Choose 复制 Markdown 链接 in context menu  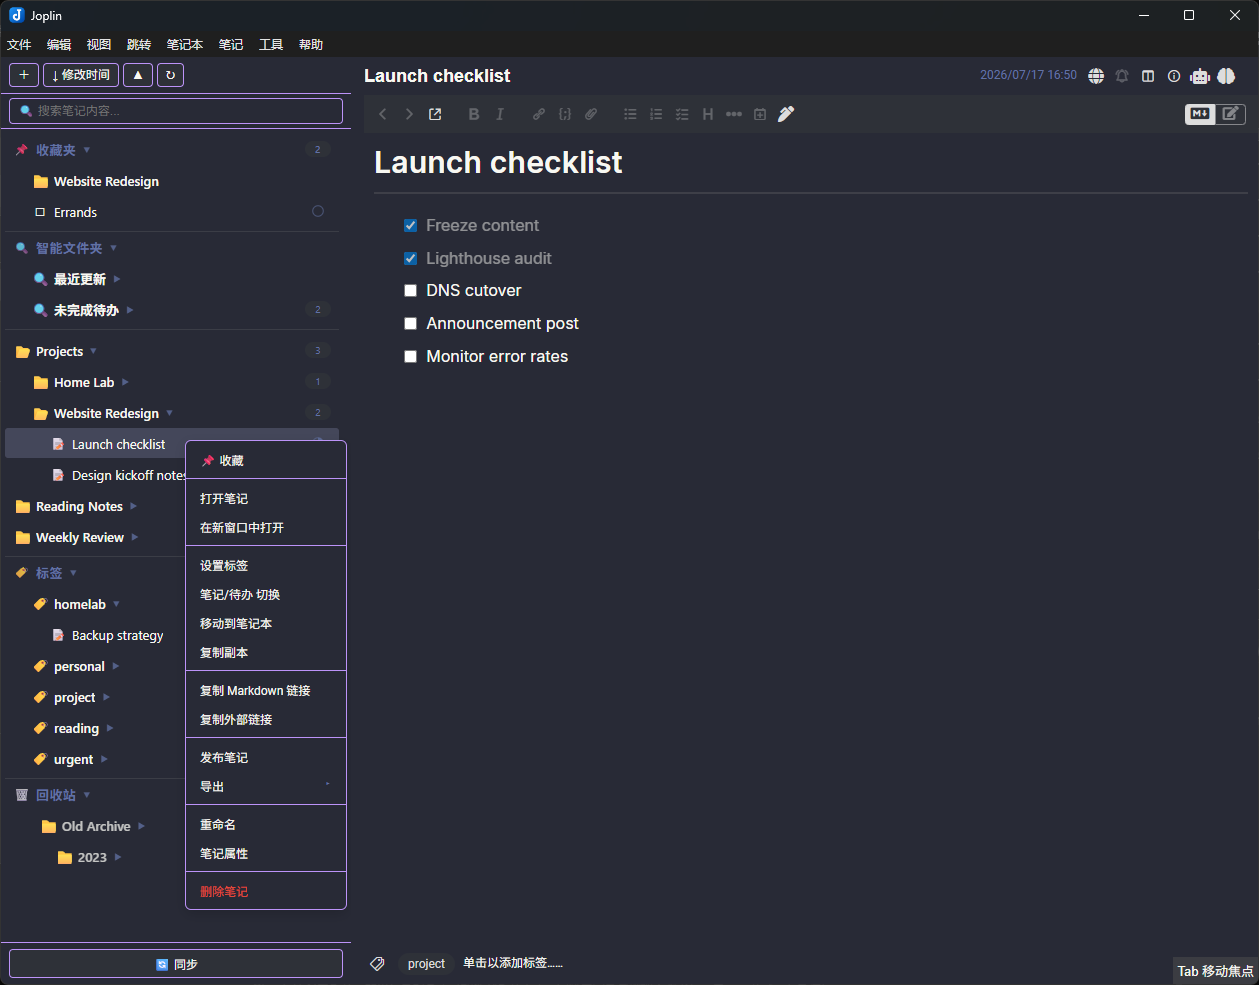coord(266,691)
